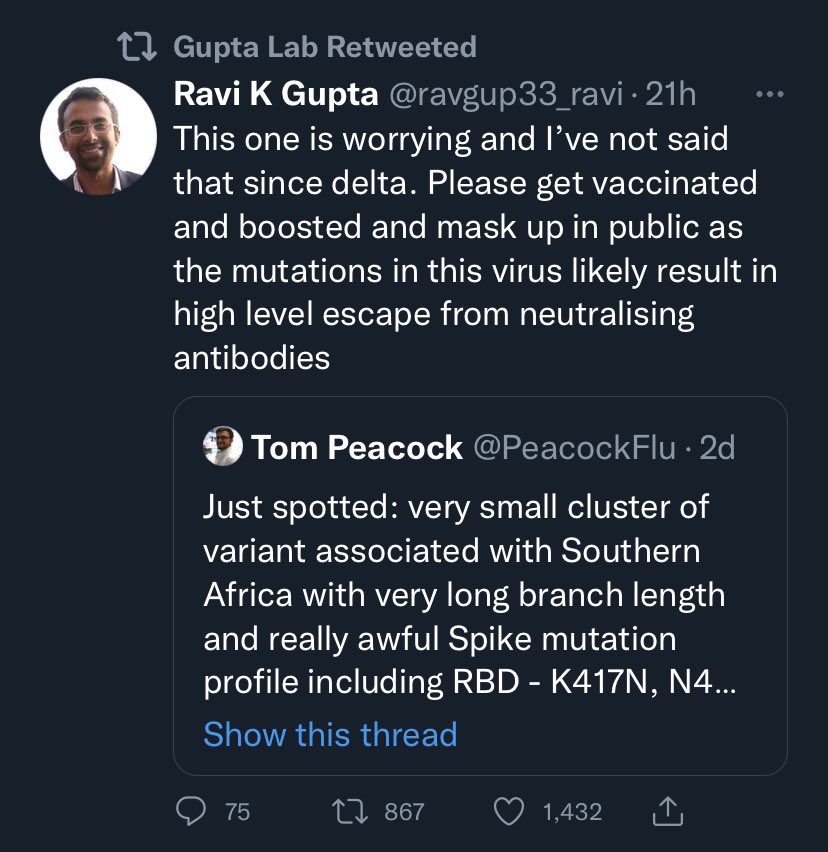Open the three-dot more options menu
Screen dimensions: 828x852
coord(769,95)
